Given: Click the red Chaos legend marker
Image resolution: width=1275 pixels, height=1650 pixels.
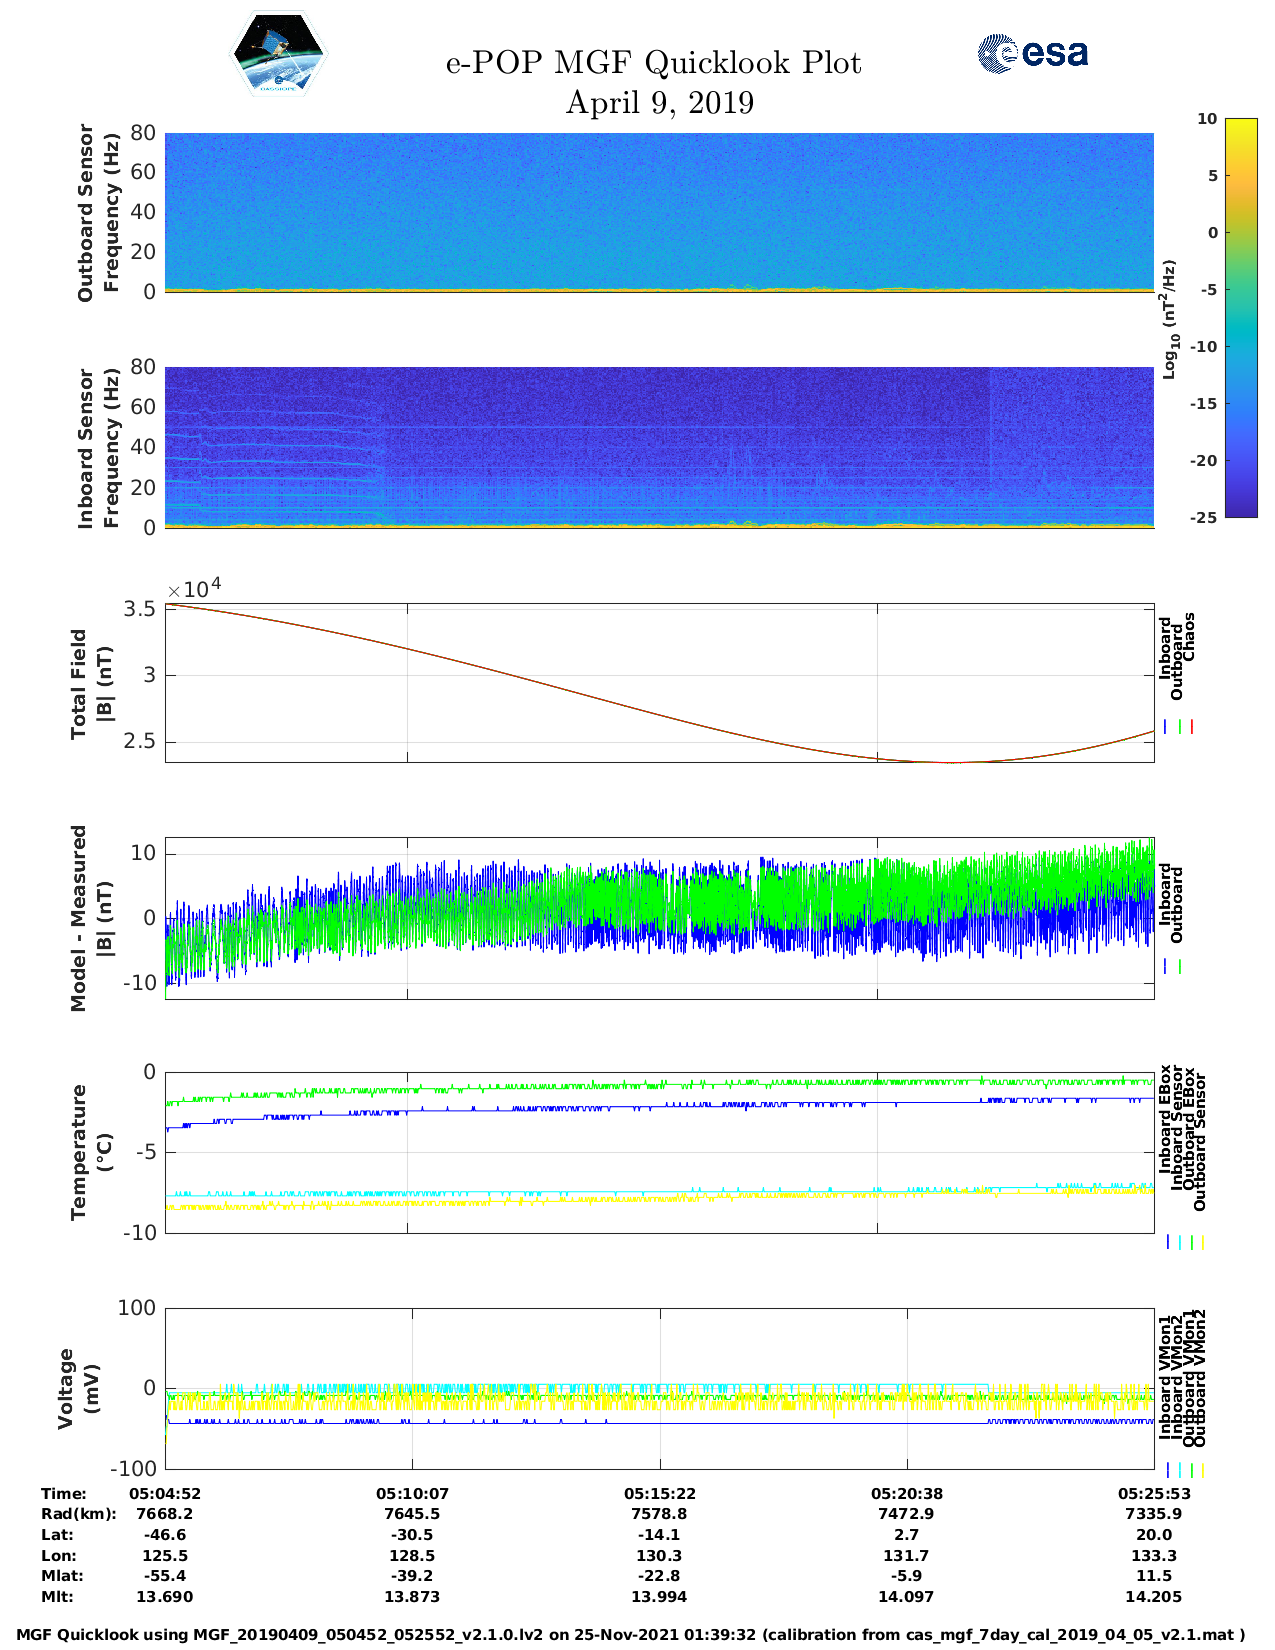Looking at the screenshot, I should 1192,727.
